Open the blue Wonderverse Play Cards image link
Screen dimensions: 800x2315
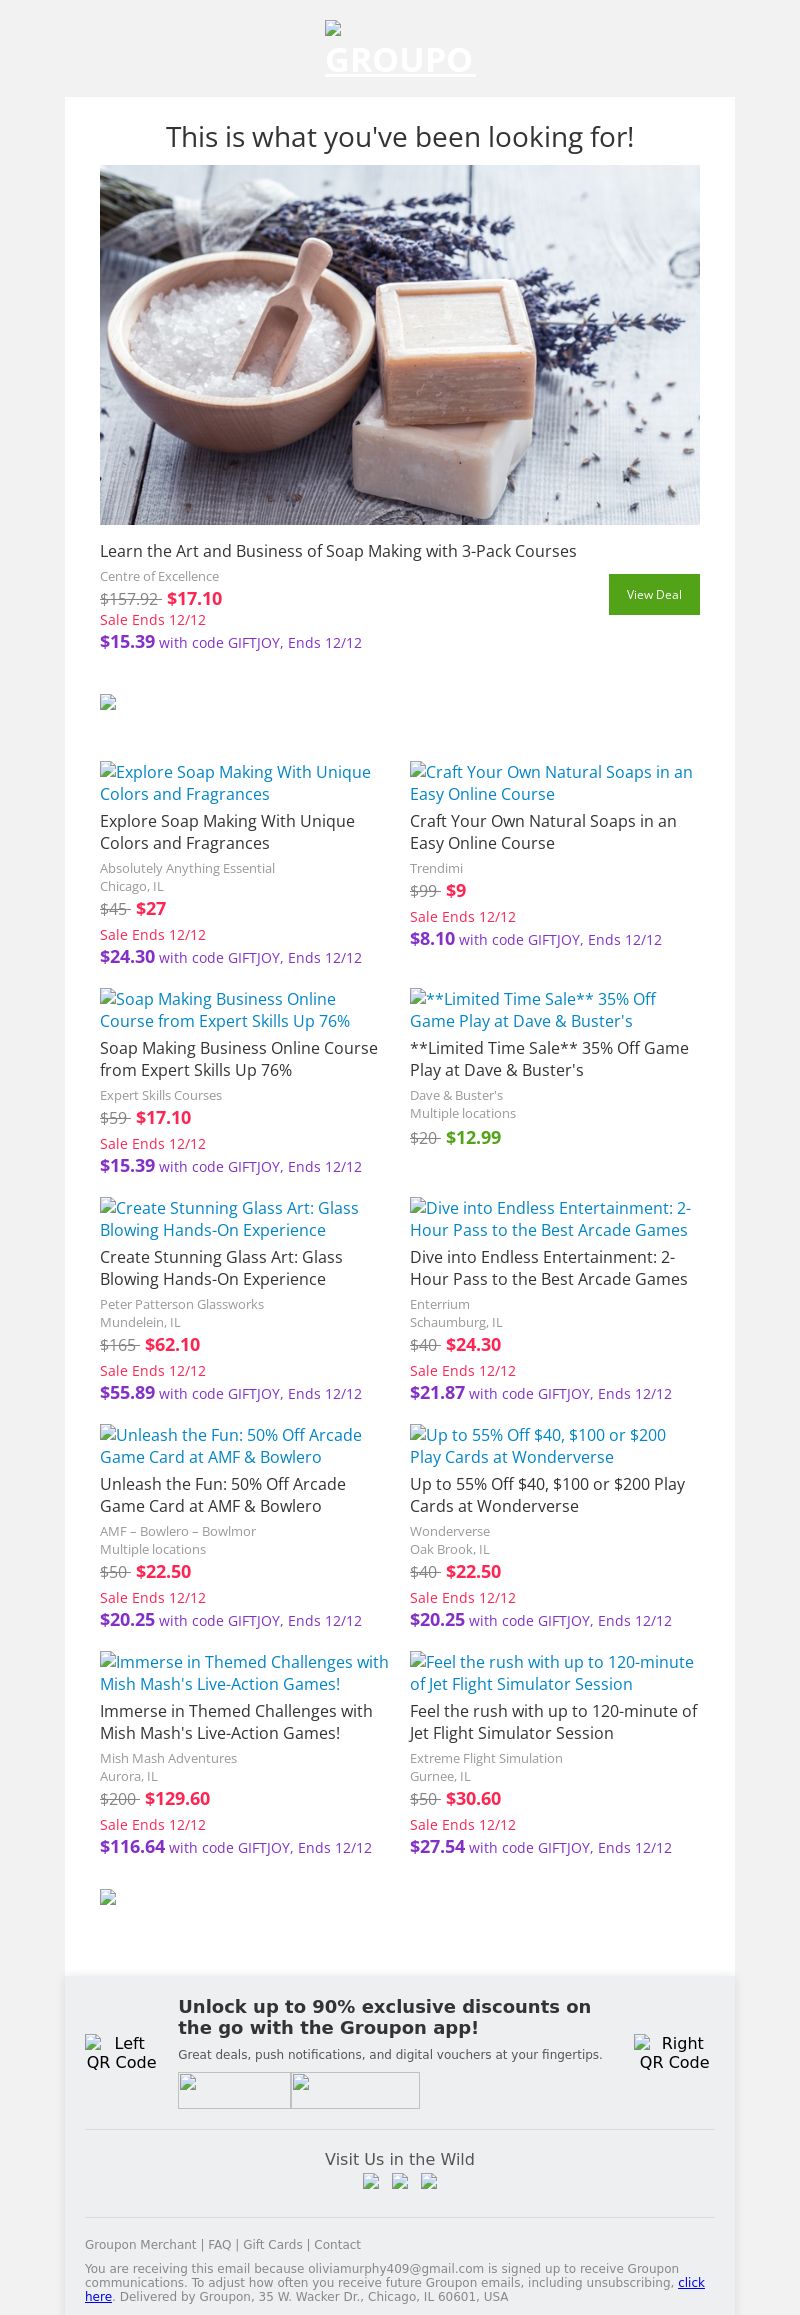click(x=538, y=1446)
